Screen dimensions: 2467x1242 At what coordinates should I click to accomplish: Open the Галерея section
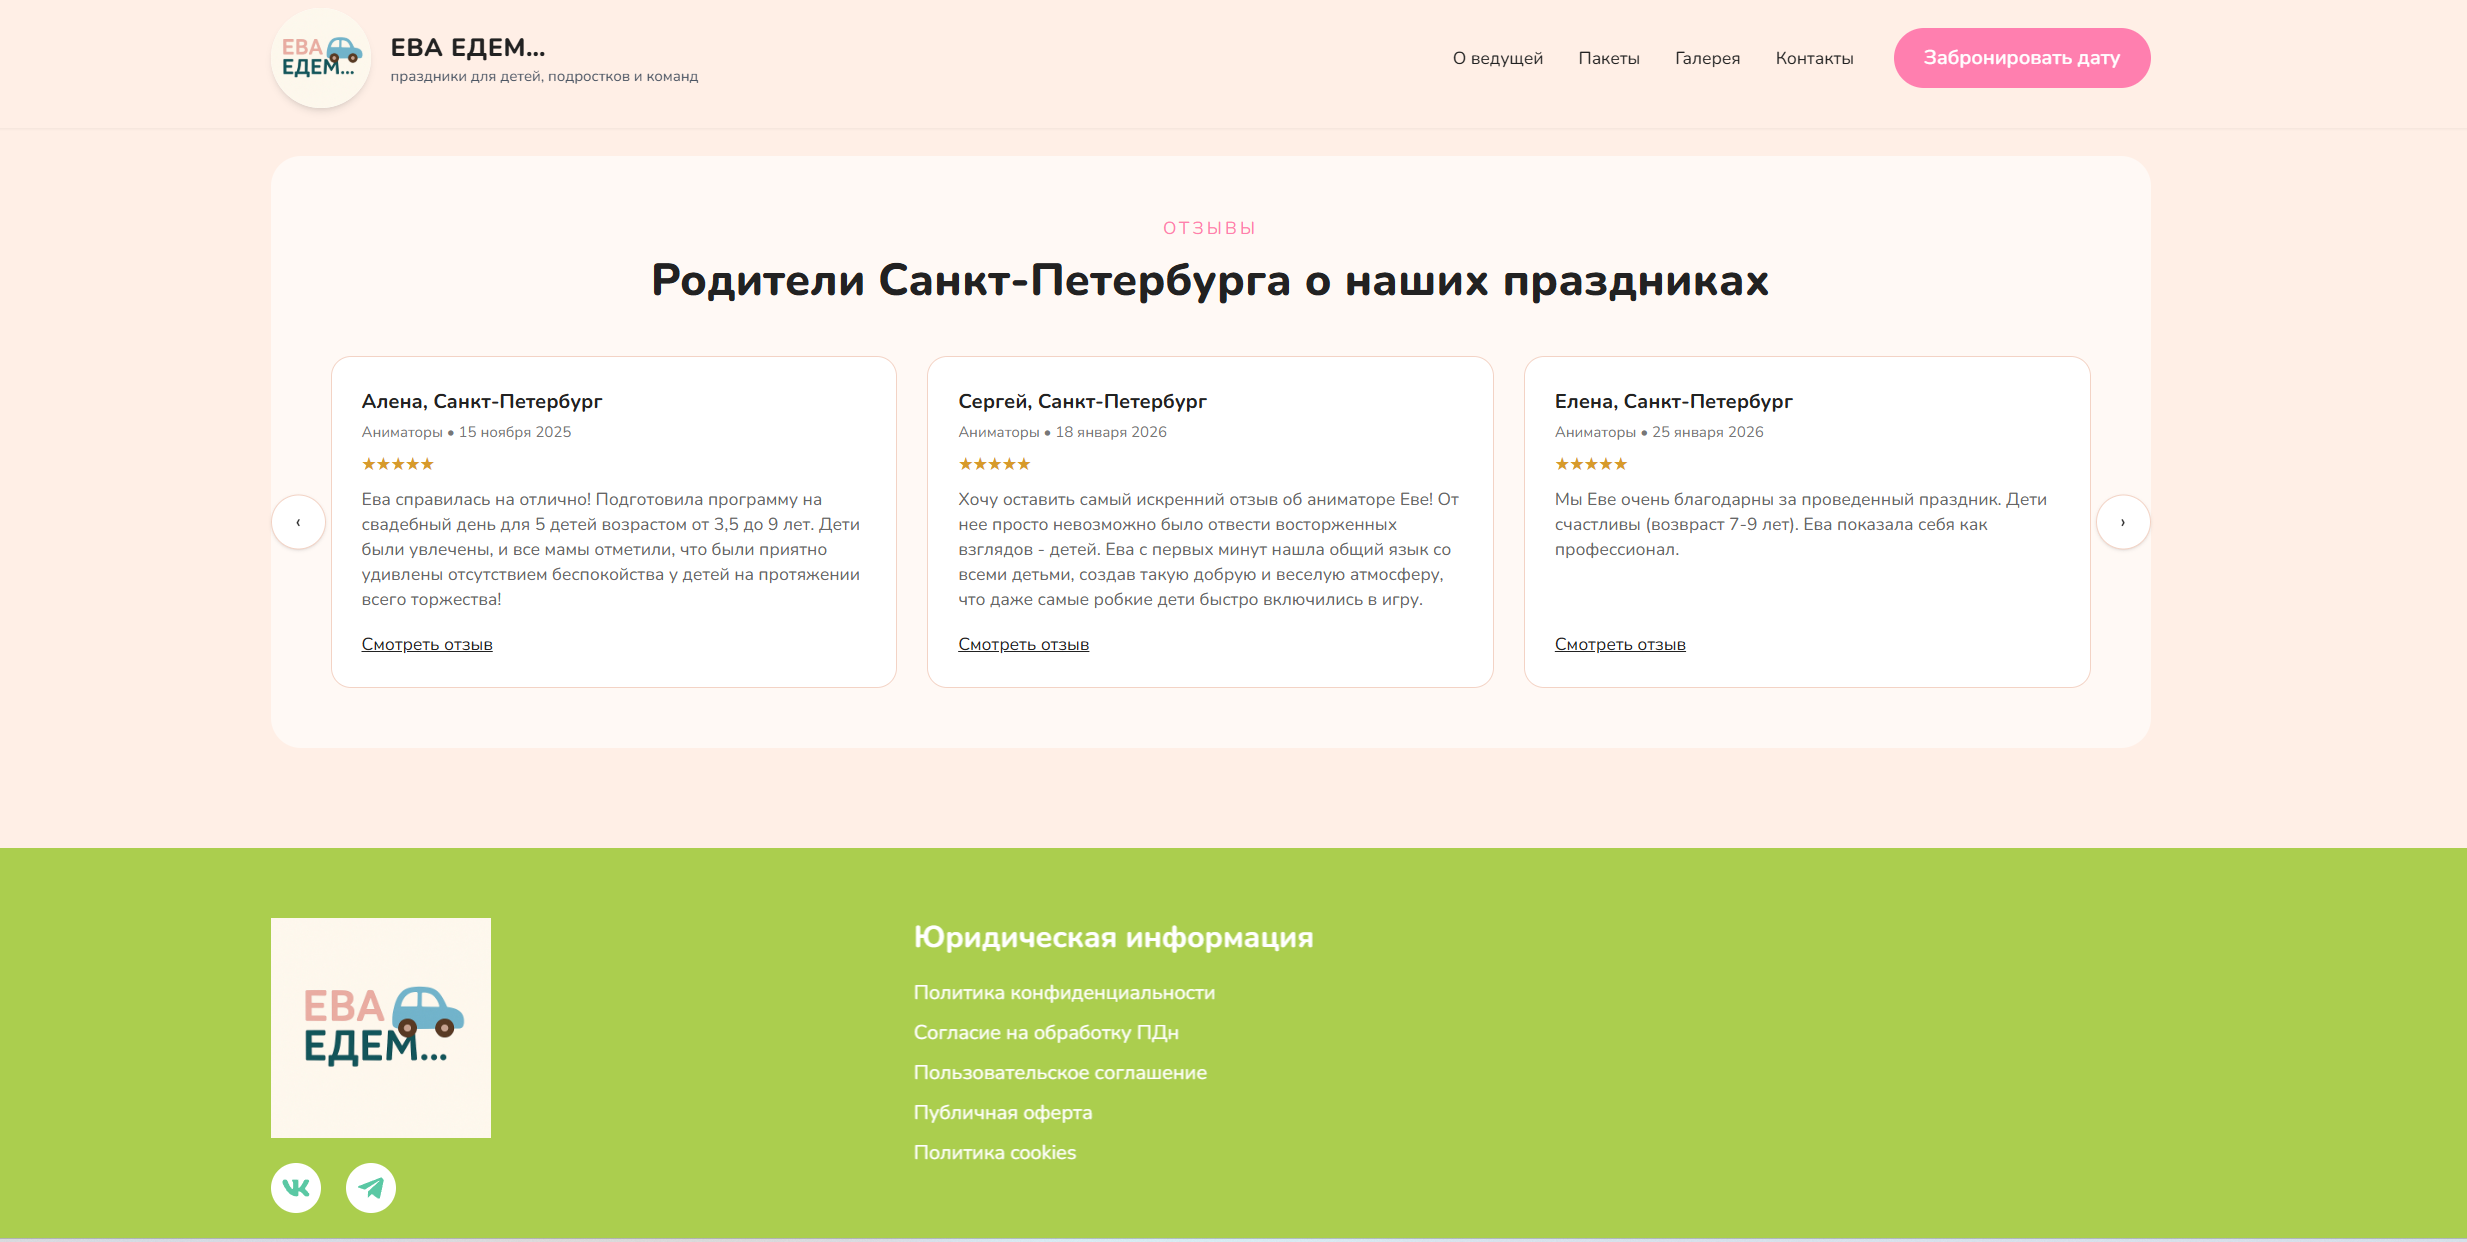(1707, 57)
